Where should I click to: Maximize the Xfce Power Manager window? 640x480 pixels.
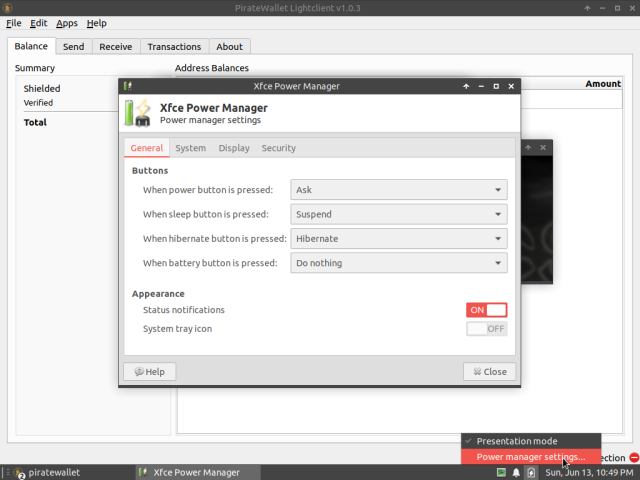tap(496, 86)
